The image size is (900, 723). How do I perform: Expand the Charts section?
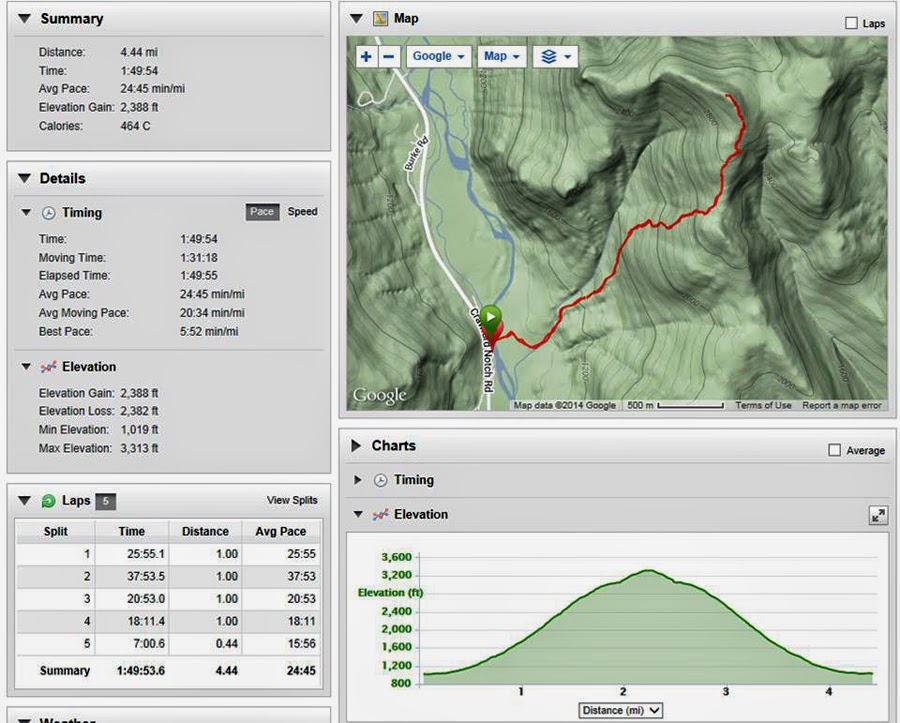[355, 446]
